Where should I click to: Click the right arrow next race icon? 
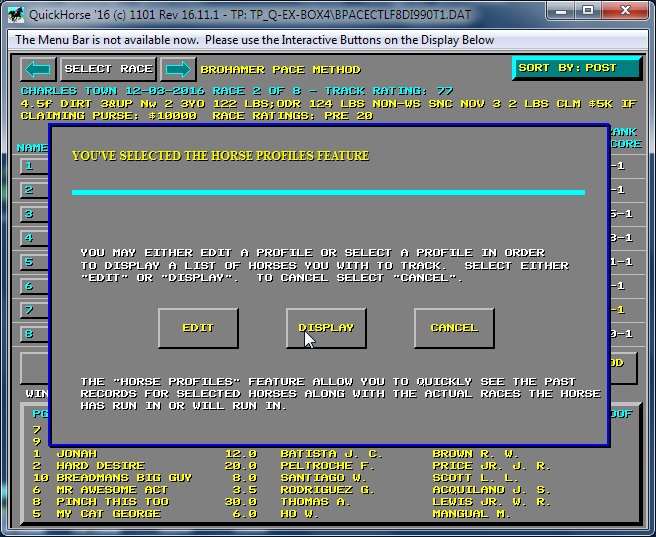pyautogui.click(x=178, y=69)
